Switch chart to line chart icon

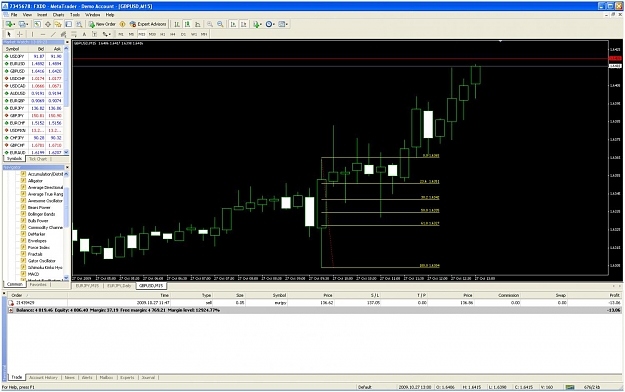pos(198,24)
